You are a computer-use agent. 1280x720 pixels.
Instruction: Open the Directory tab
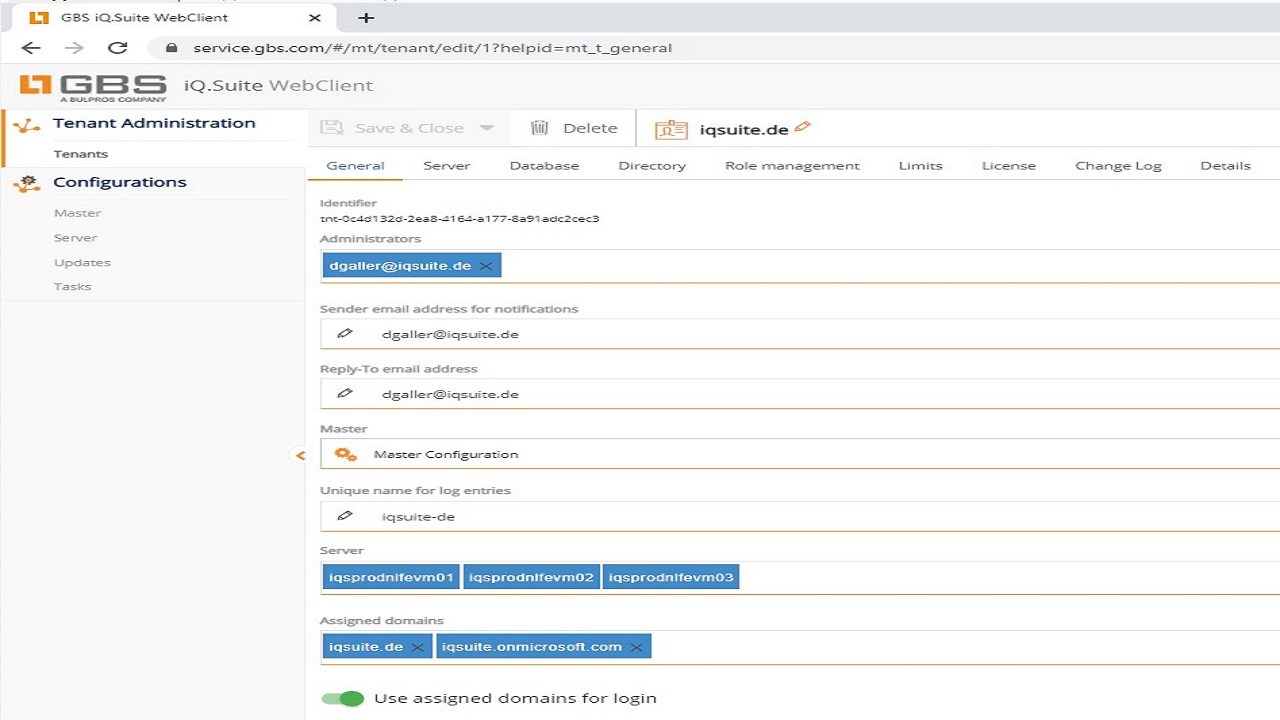tap(652, 166)
